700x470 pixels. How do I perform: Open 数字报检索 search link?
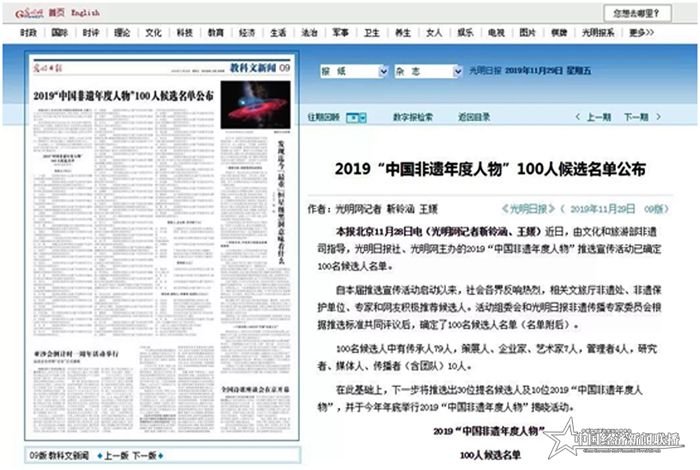[x=412, y=117]
